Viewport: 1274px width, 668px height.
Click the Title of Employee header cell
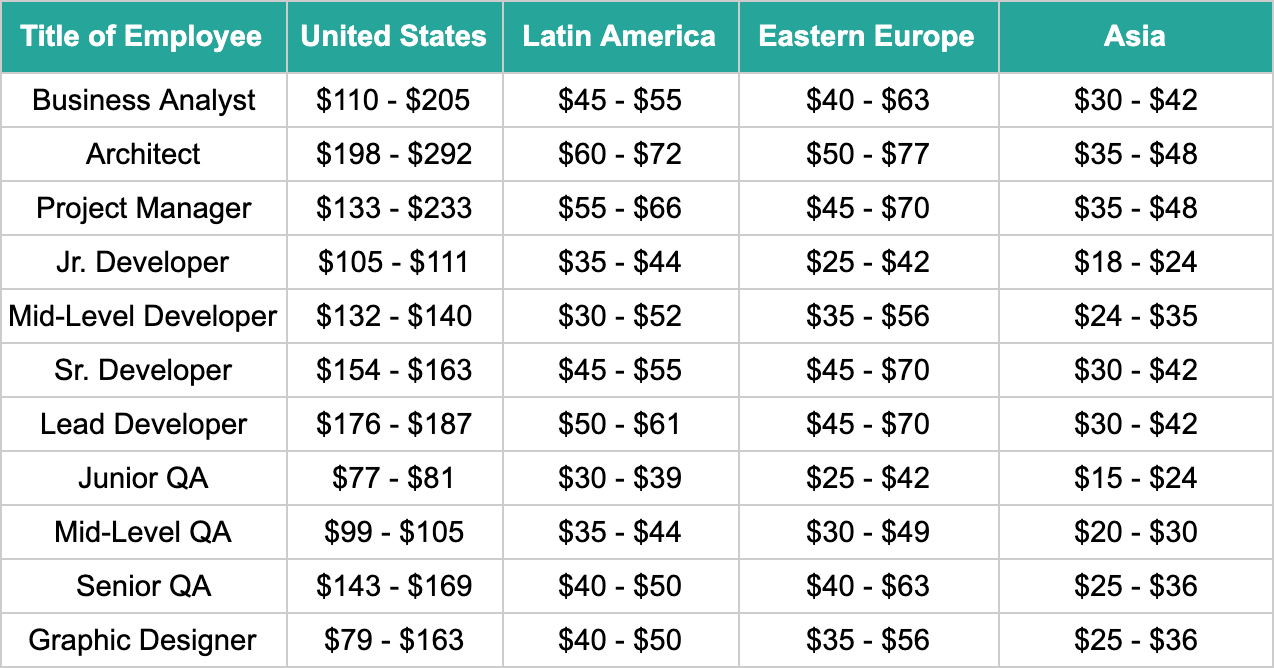pyautogui.click(x=143, y=37)
